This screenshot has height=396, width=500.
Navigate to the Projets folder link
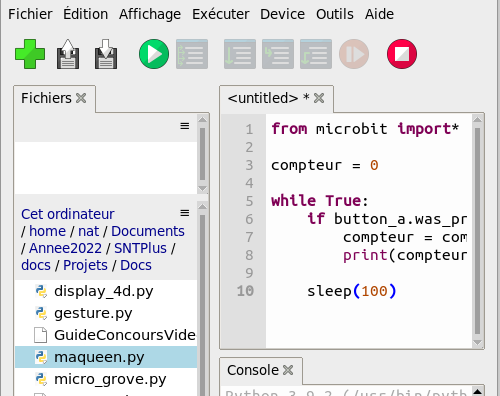(85, 265)
